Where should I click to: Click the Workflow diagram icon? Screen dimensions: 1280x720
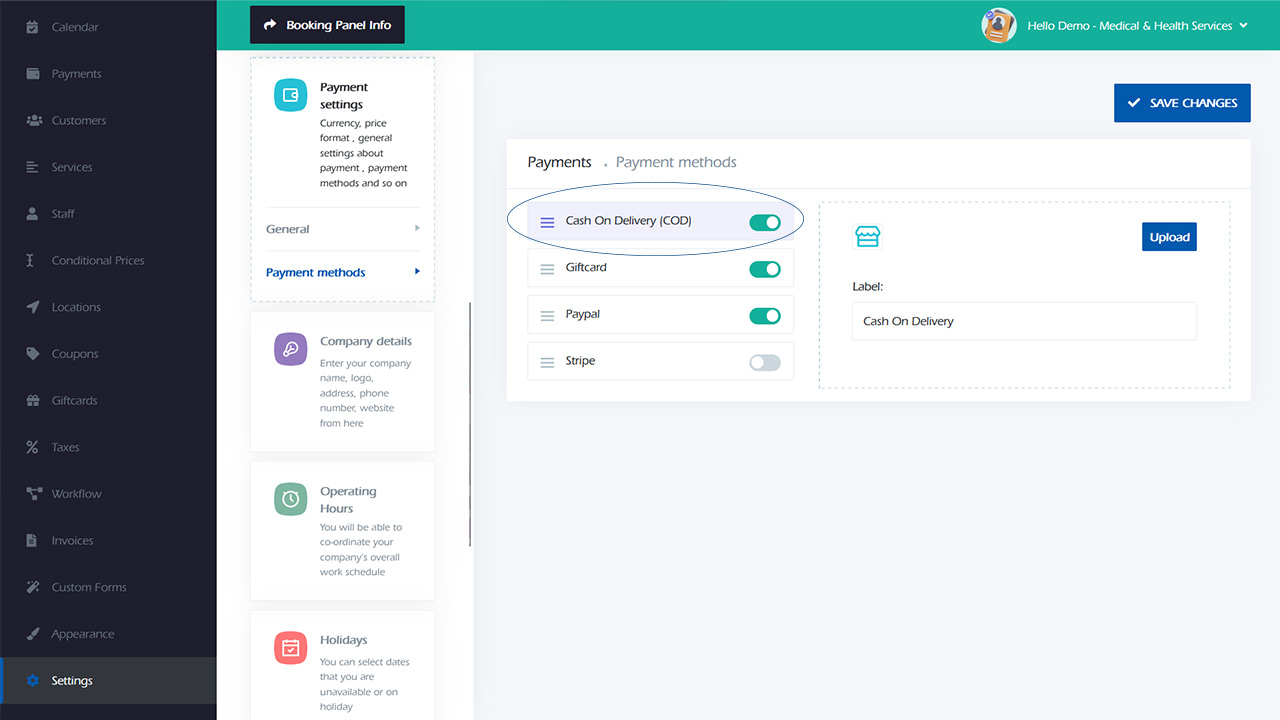(x=32, y=494)
